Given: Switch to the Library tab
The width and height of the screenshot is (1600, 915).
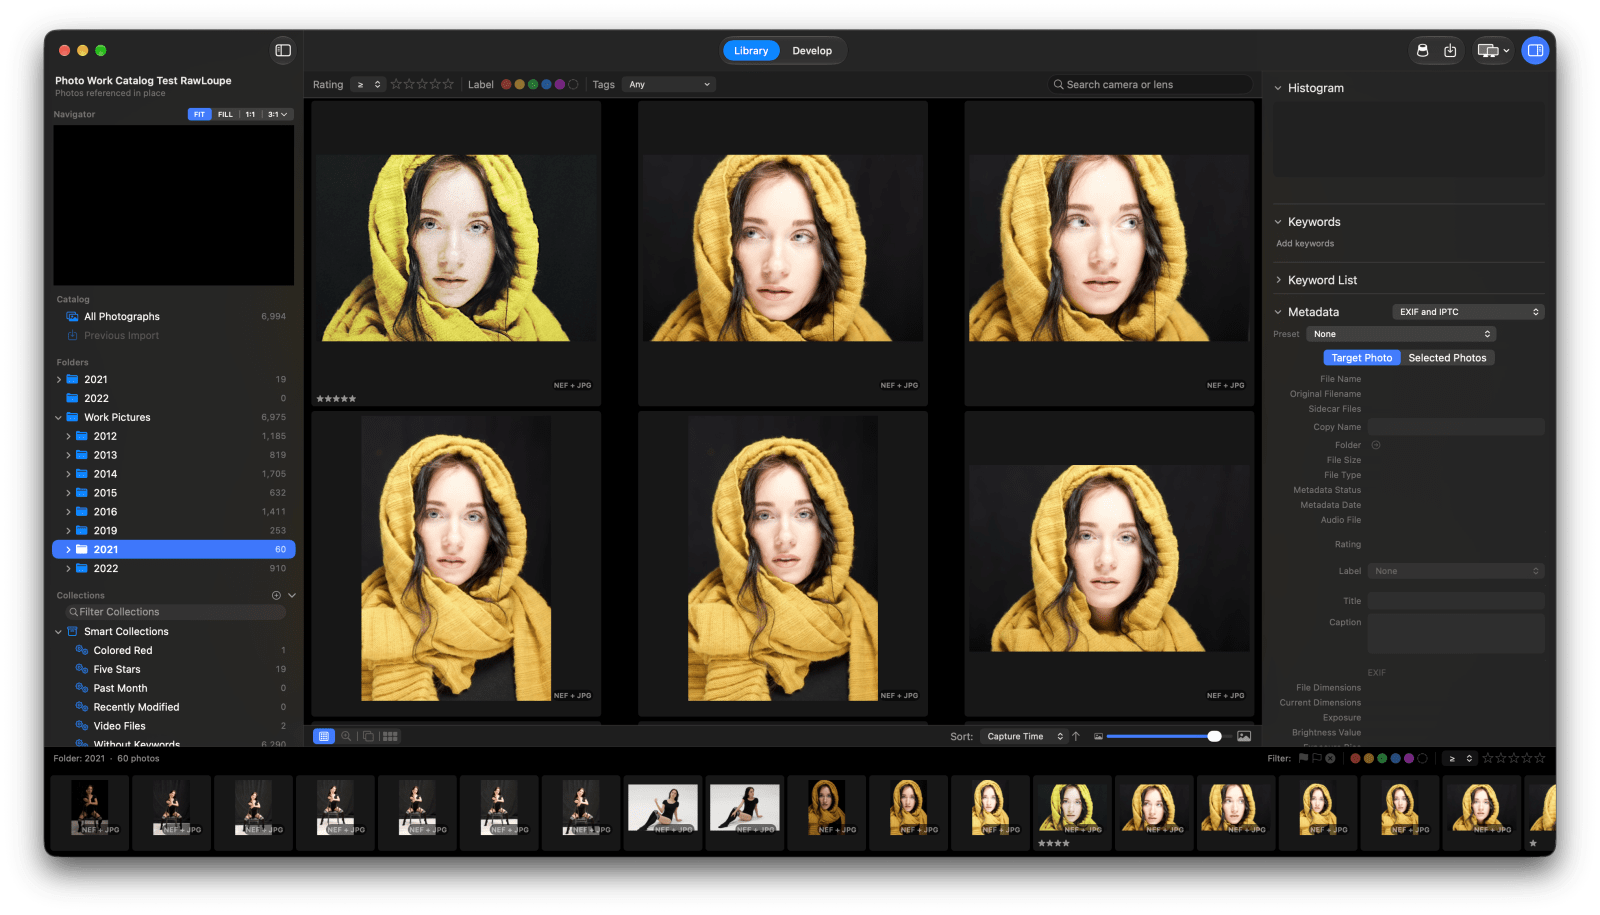Looking at the screenshot, I should point(751,51).
